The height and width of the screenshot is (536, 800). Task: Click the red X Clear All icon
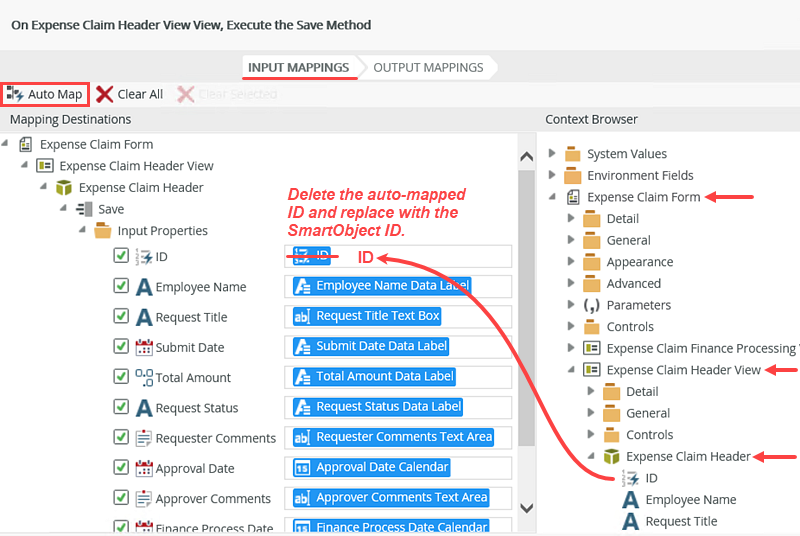(105, 94)
